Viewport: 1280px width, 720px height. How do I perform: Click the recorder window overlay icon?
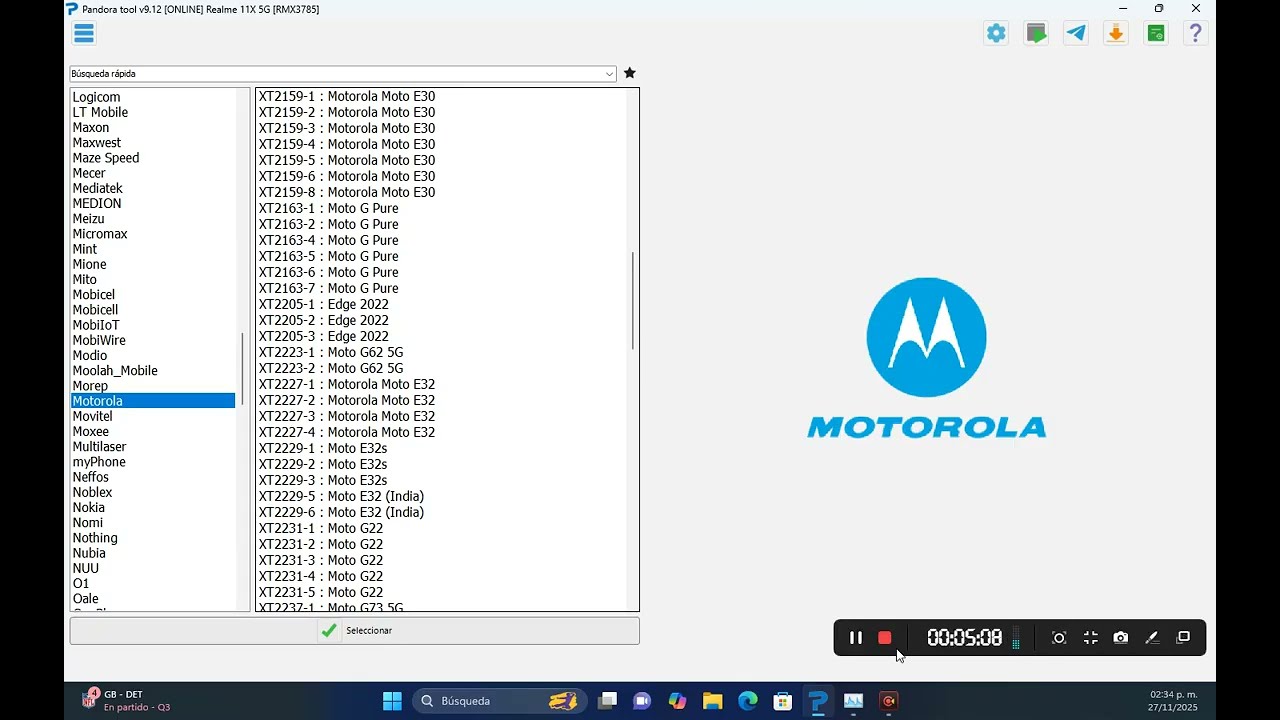1183,638
